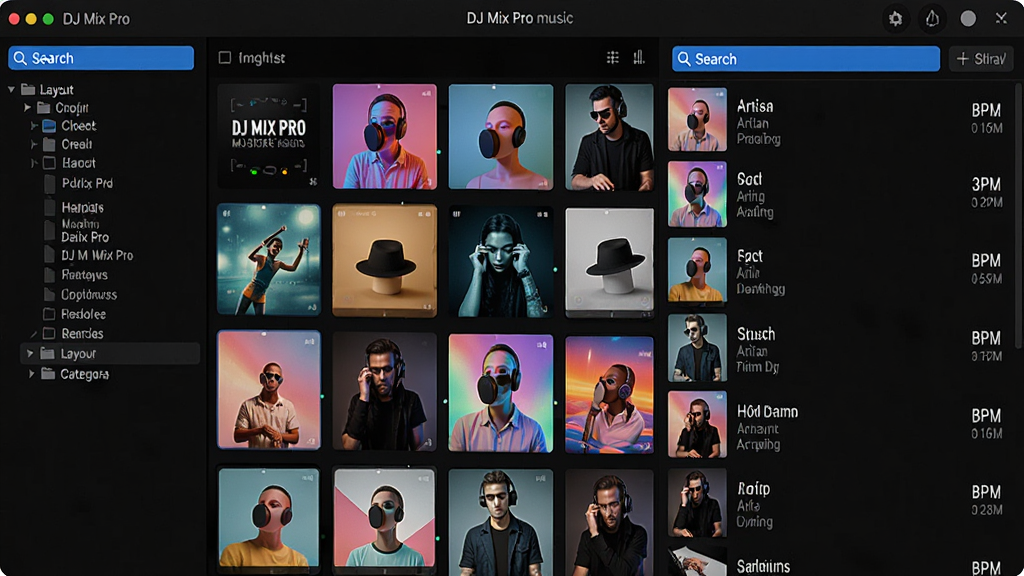
Task: Collapse the Layaut tree root
Action: point(11,89)
